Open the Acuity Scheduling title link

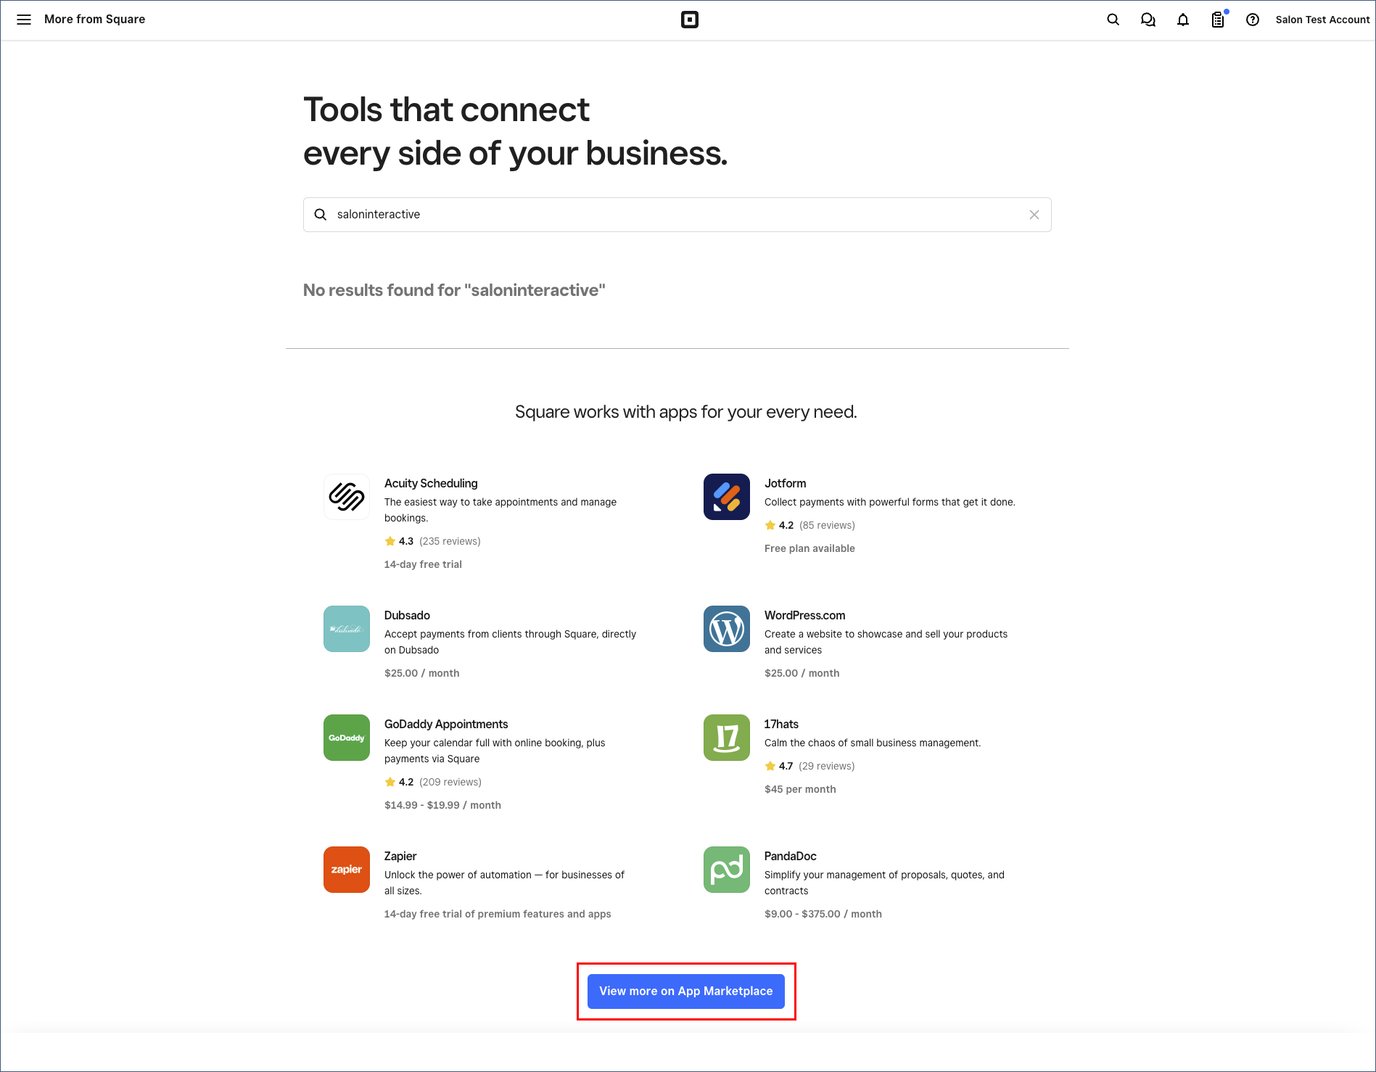[431, 483]
